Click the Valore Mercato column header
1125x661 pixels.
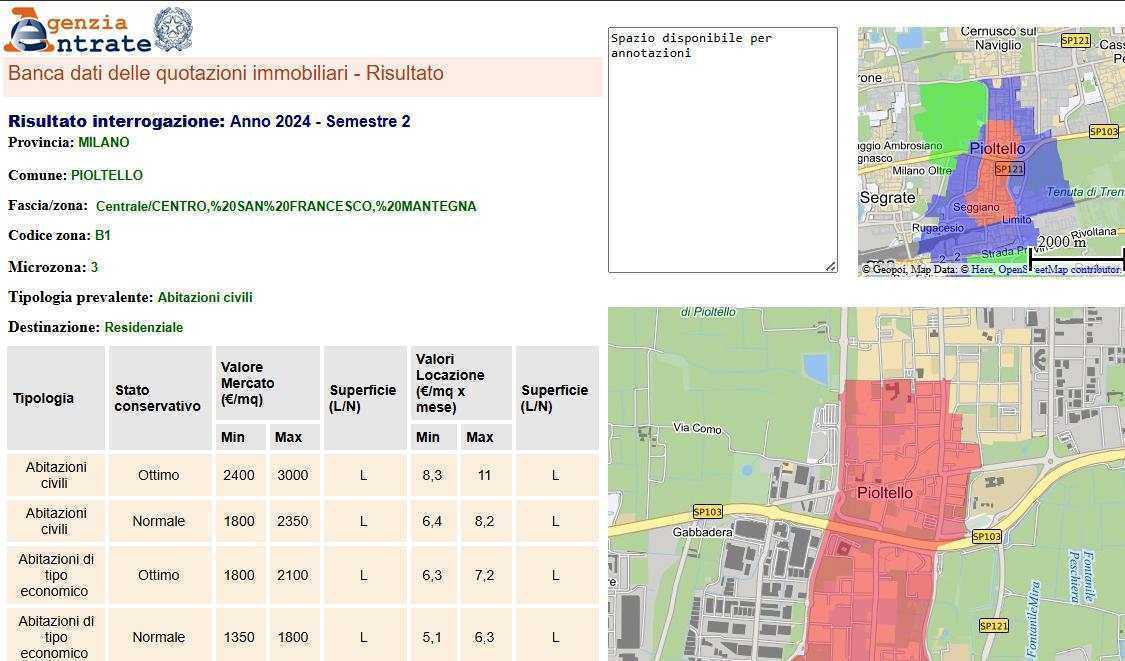pyautogui.click(x=247, y=383)
